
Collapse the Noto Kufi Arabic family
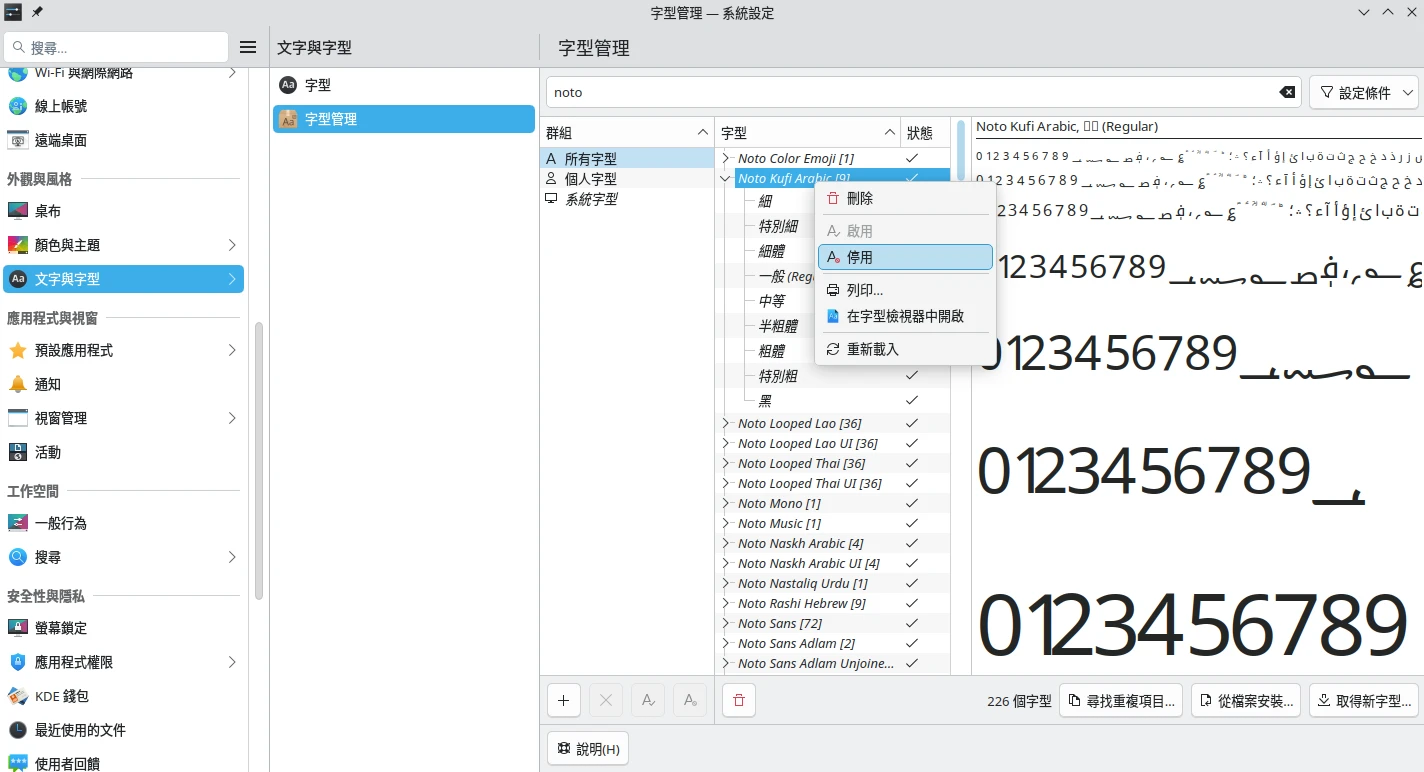pyautogui.click(x=726, y=178)
